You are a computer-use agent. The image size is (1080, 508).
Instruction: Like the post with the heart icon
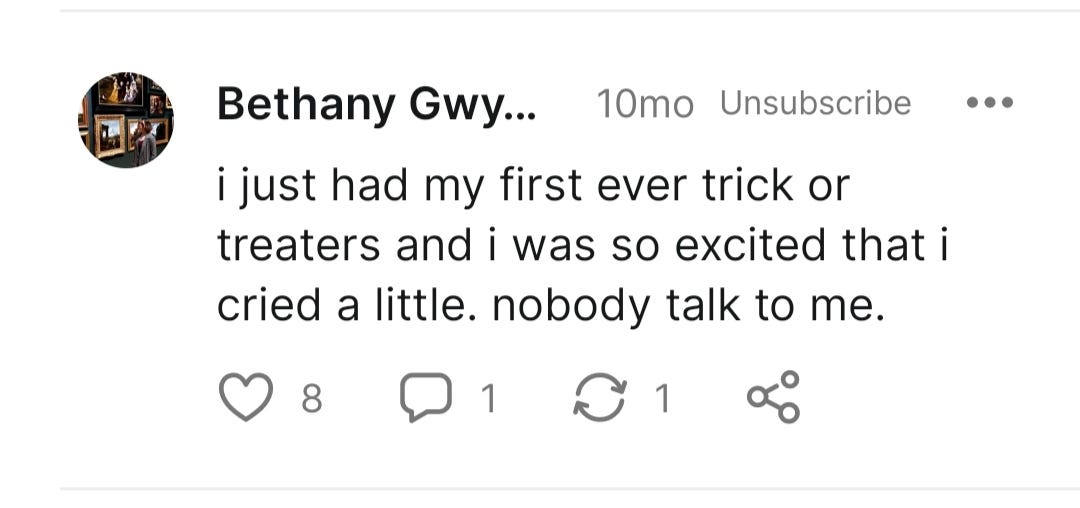246,397
